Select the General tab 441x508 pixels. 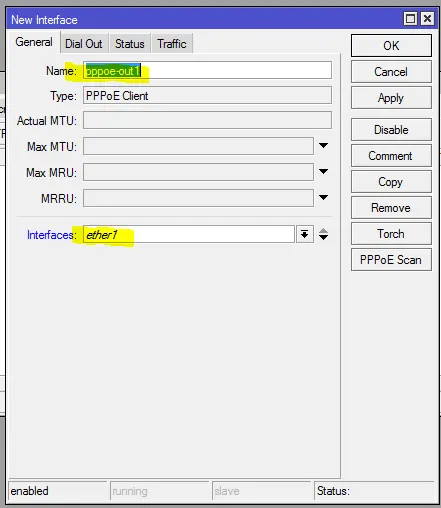click(x=34, y=42)
